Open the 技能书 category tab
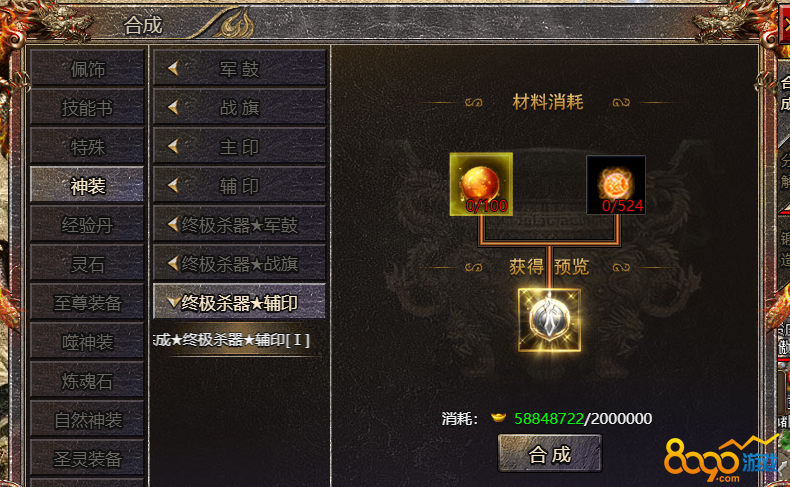 pos(87,107)
